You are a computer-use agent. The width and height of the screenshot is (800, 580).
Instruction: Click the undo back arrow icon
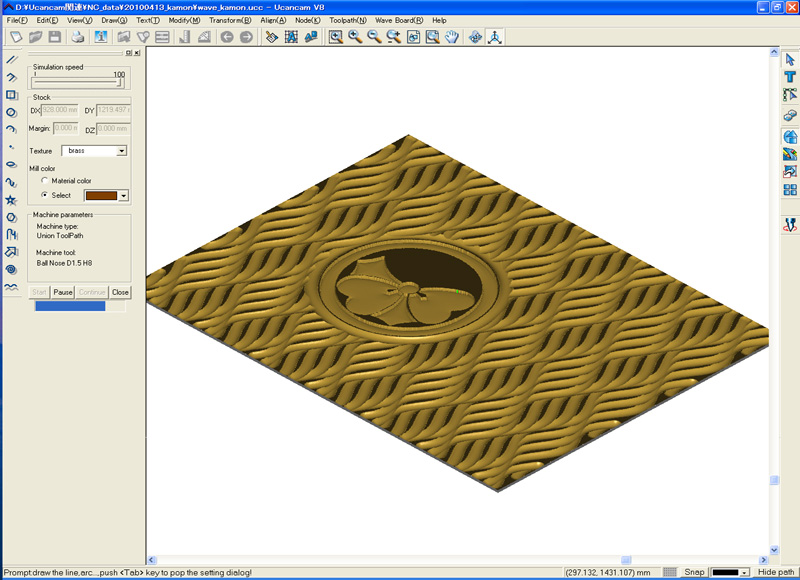[227, 37]
